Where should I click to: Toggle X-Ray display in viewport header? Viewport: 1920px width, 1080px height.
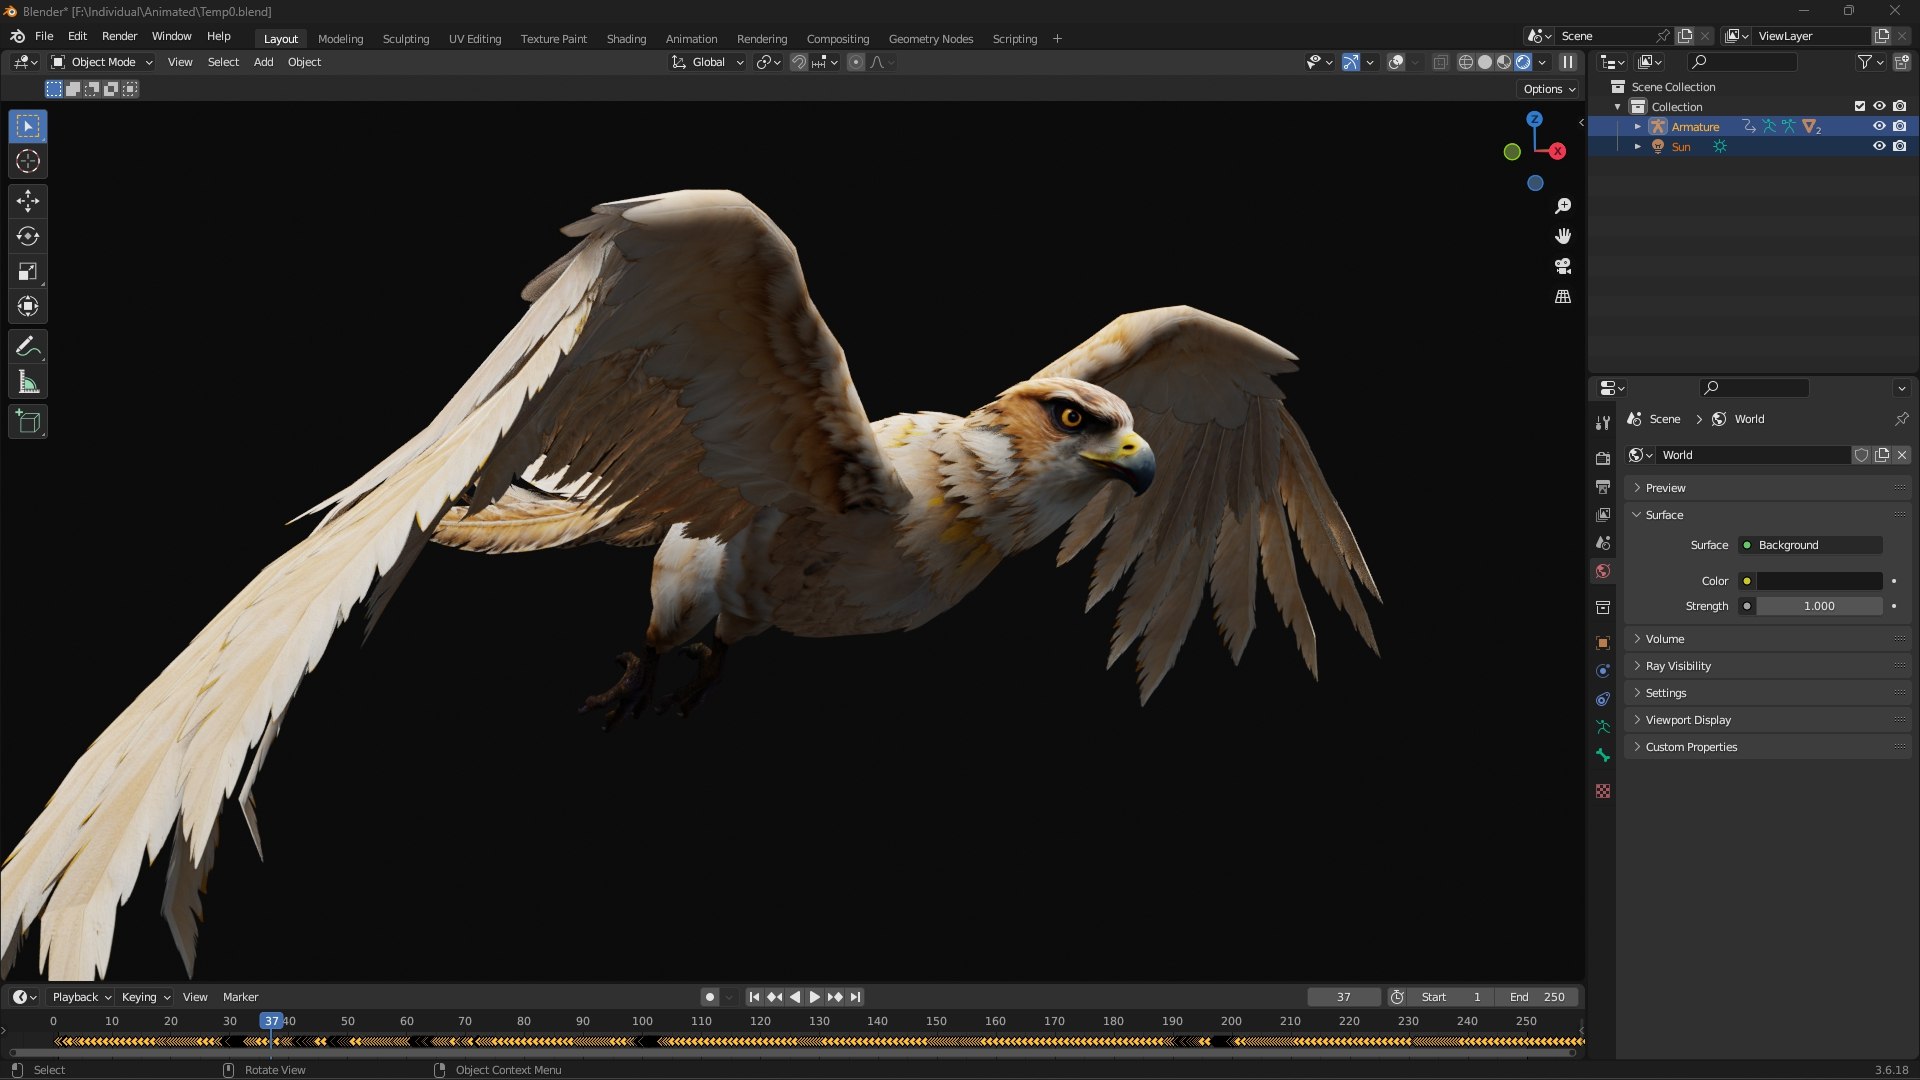tap(1440, 62)
